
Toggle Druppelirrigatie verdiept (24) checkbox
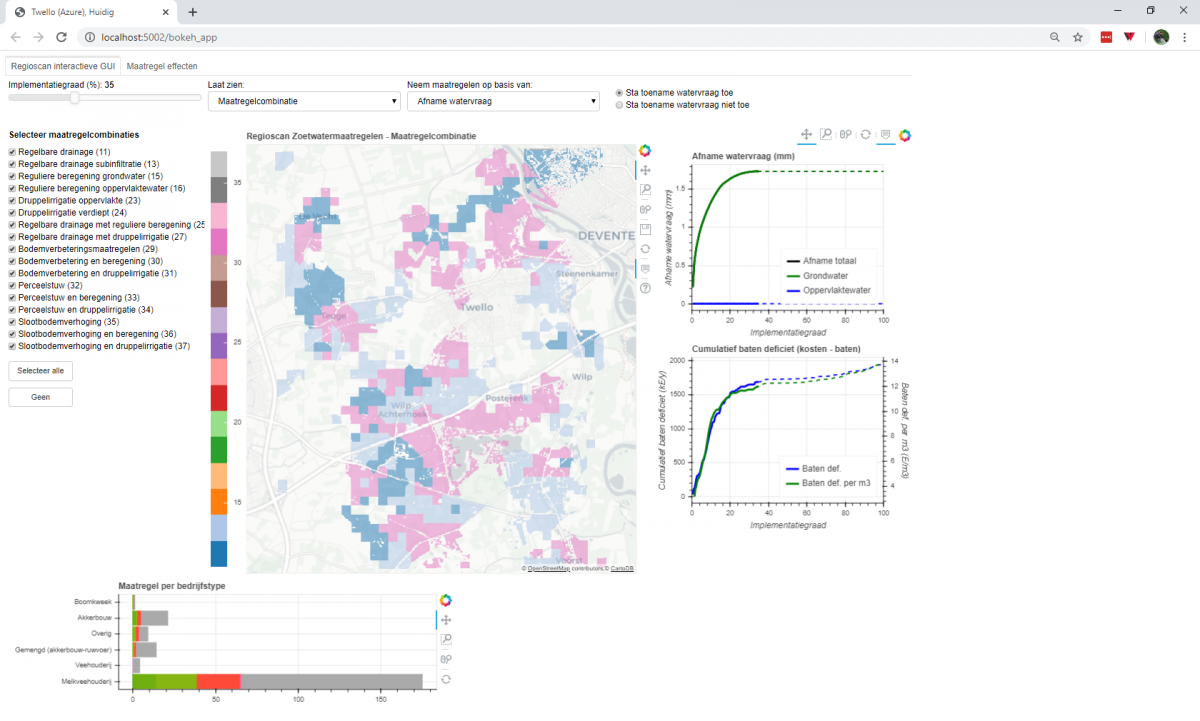12,212
